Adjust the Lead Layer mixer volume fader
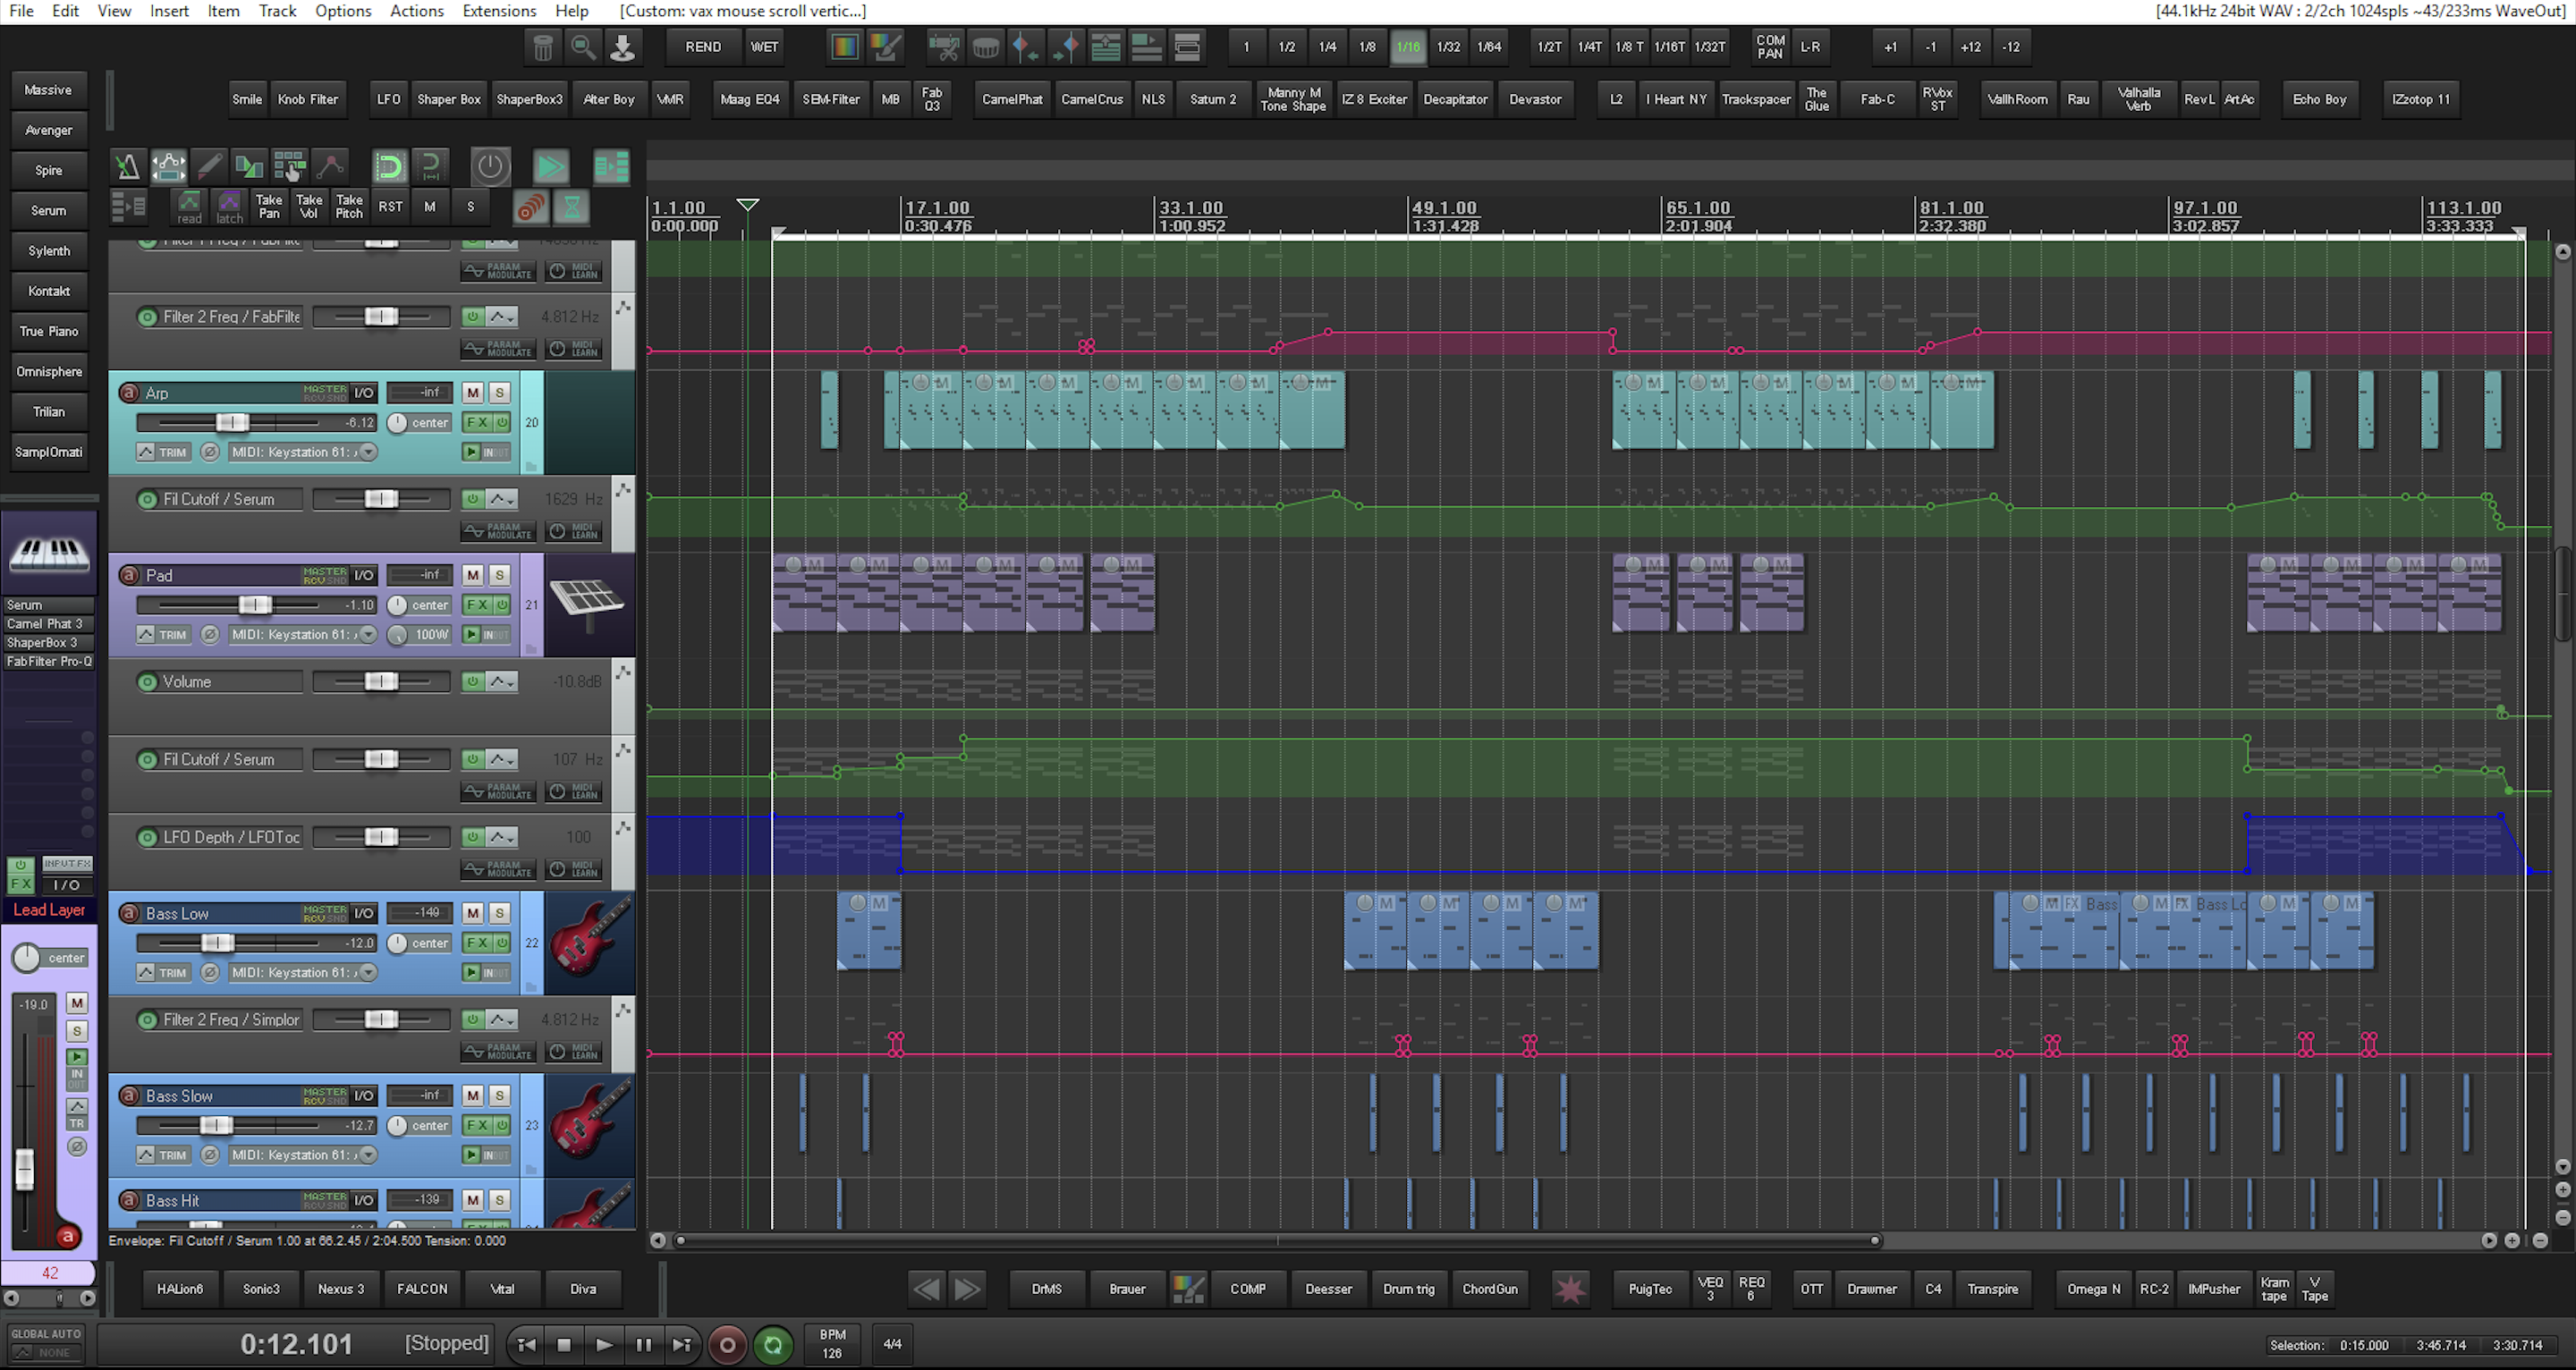 coord(24,1169)
